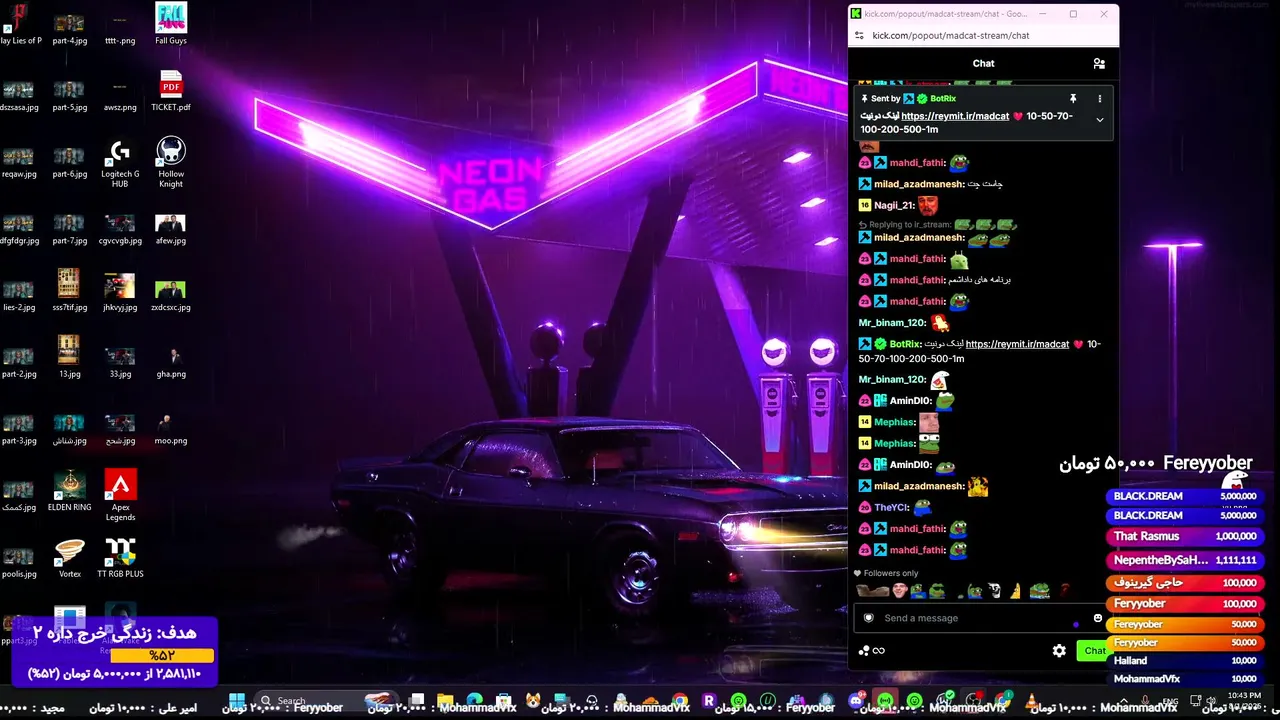Select the awsz.png desktop file
This screenshot has width=1280, height=720.
[x=120, y=96]
